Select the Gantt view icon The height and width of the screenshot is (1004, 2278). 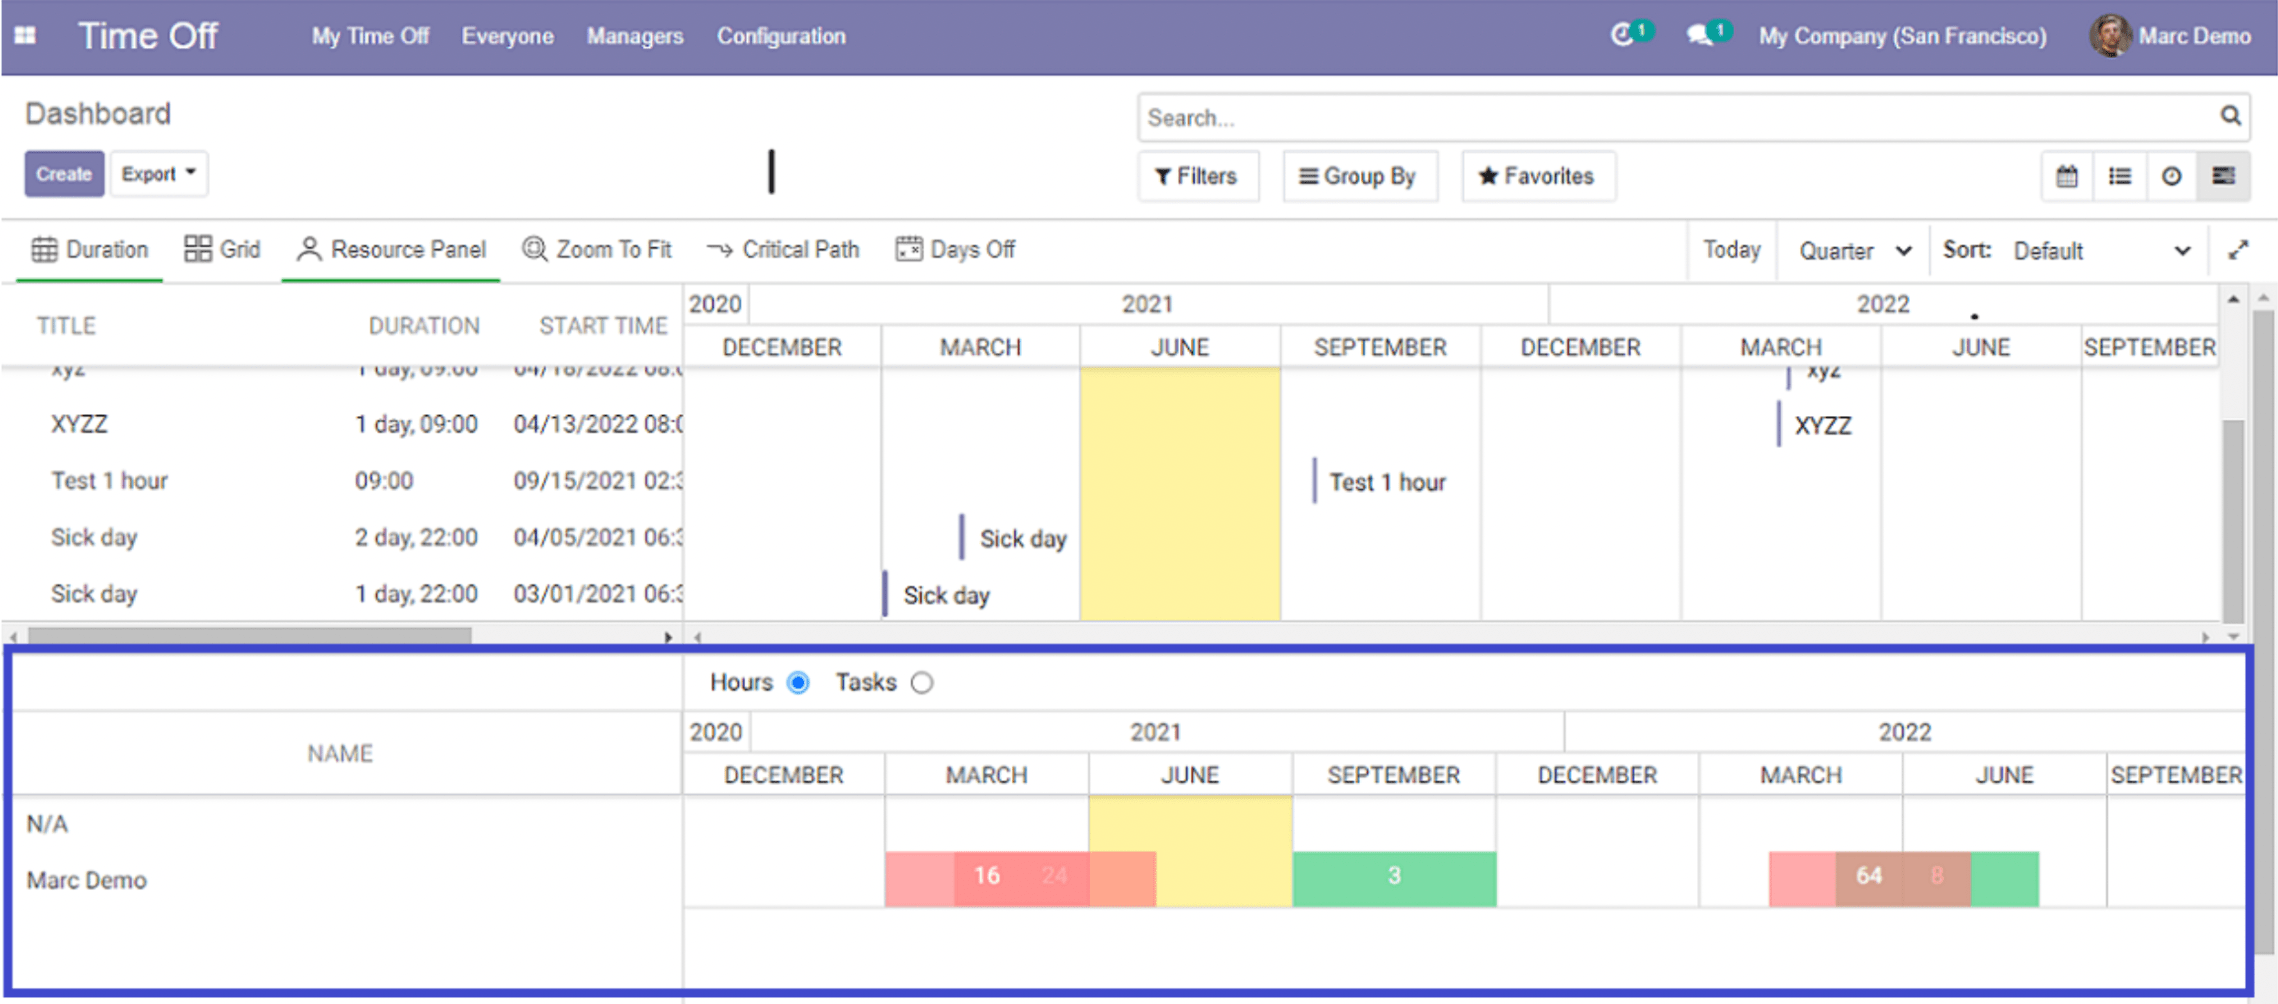pos(2223,177)
